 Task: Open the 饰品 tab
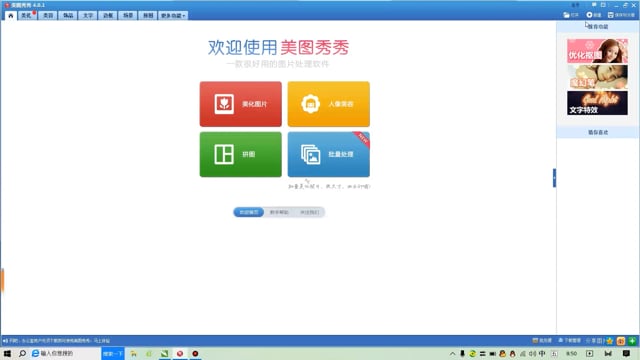(68, 16)
